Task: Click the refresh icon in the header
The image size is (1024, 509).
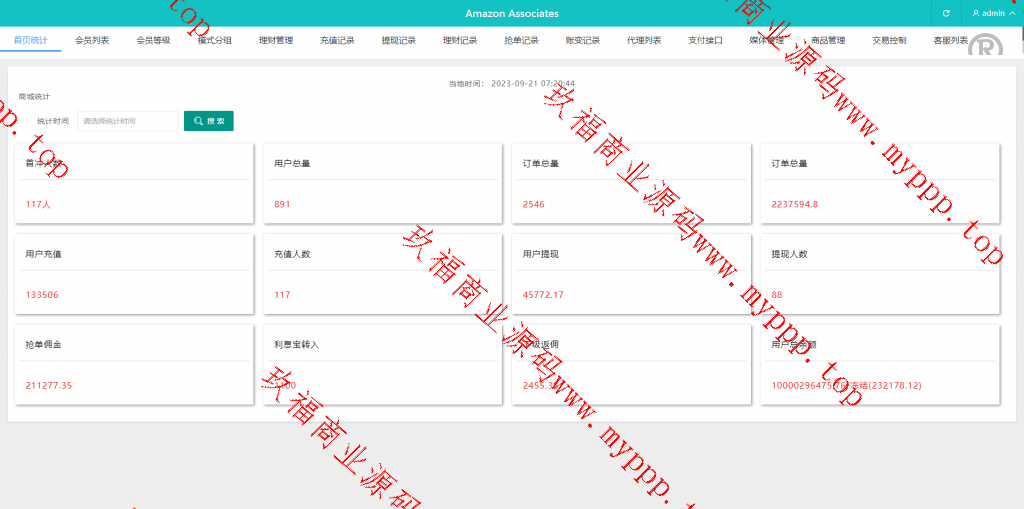Action: pos(946,13)
